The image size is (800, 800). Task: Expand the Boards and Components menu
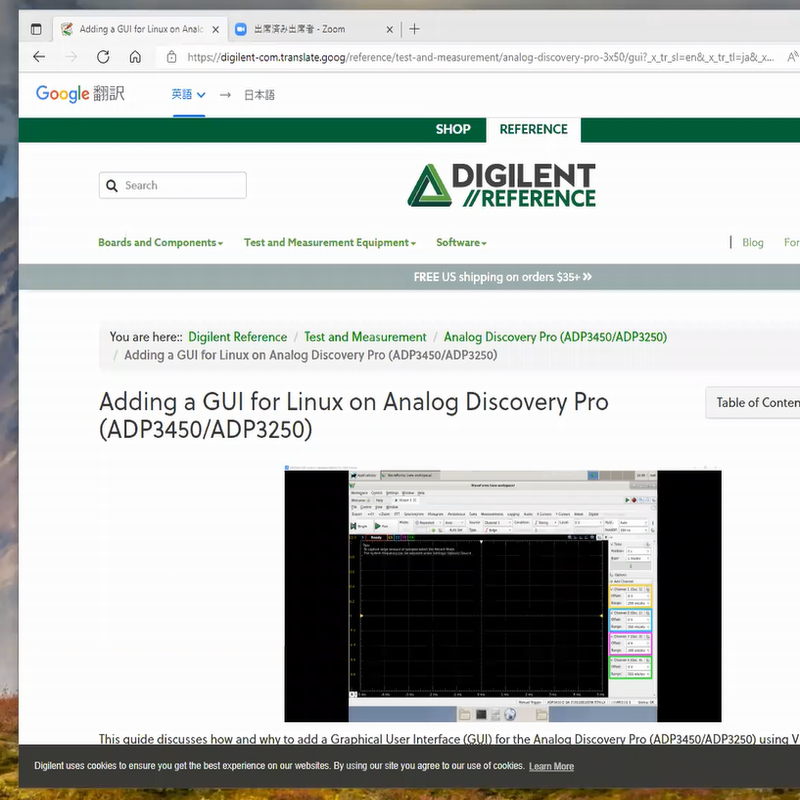(x=160, y=243)
